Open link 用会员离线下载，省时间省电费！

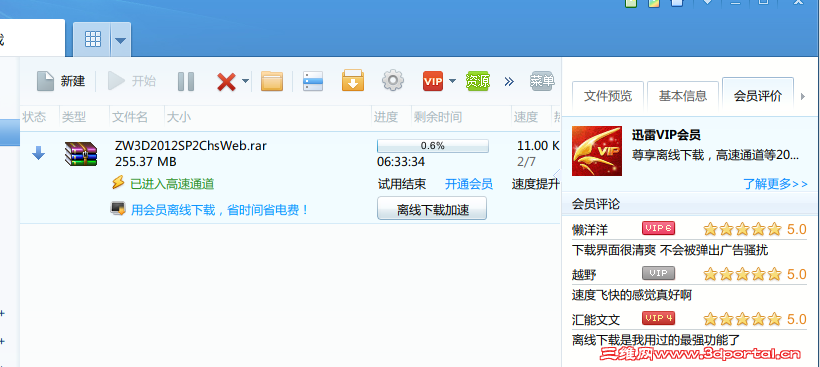coord(220,210)
